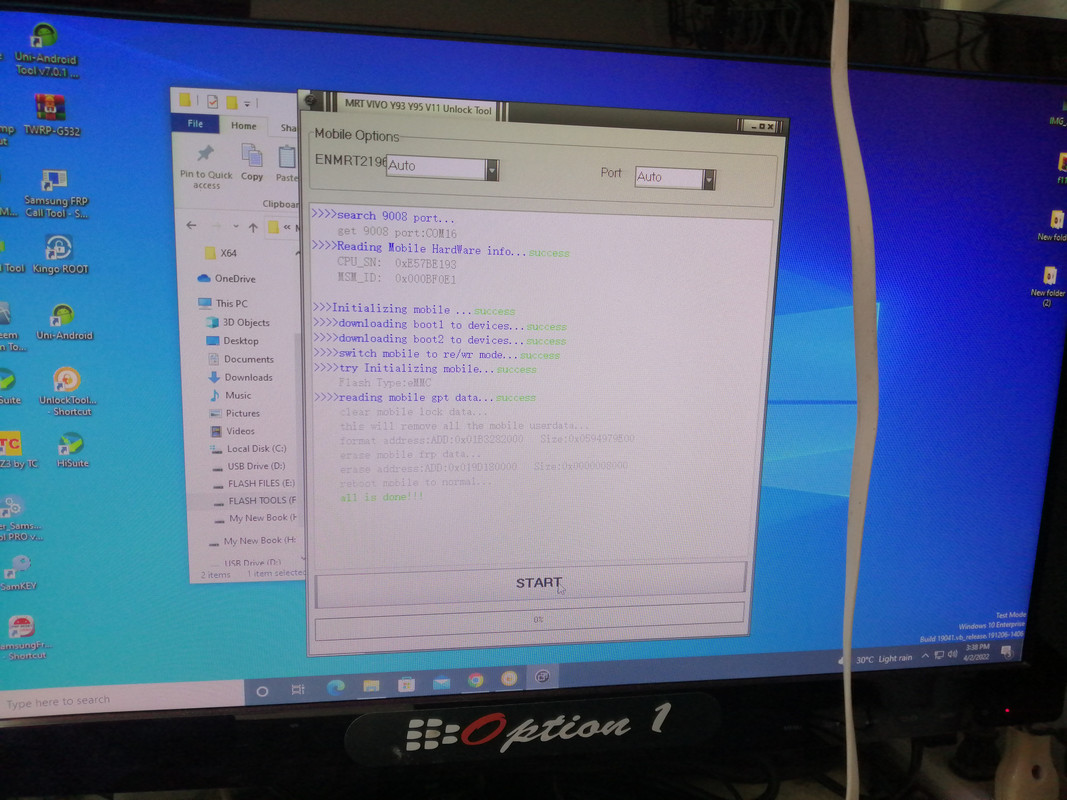Open the notification center icon
1067x800 pixels.
(1007, 653)
